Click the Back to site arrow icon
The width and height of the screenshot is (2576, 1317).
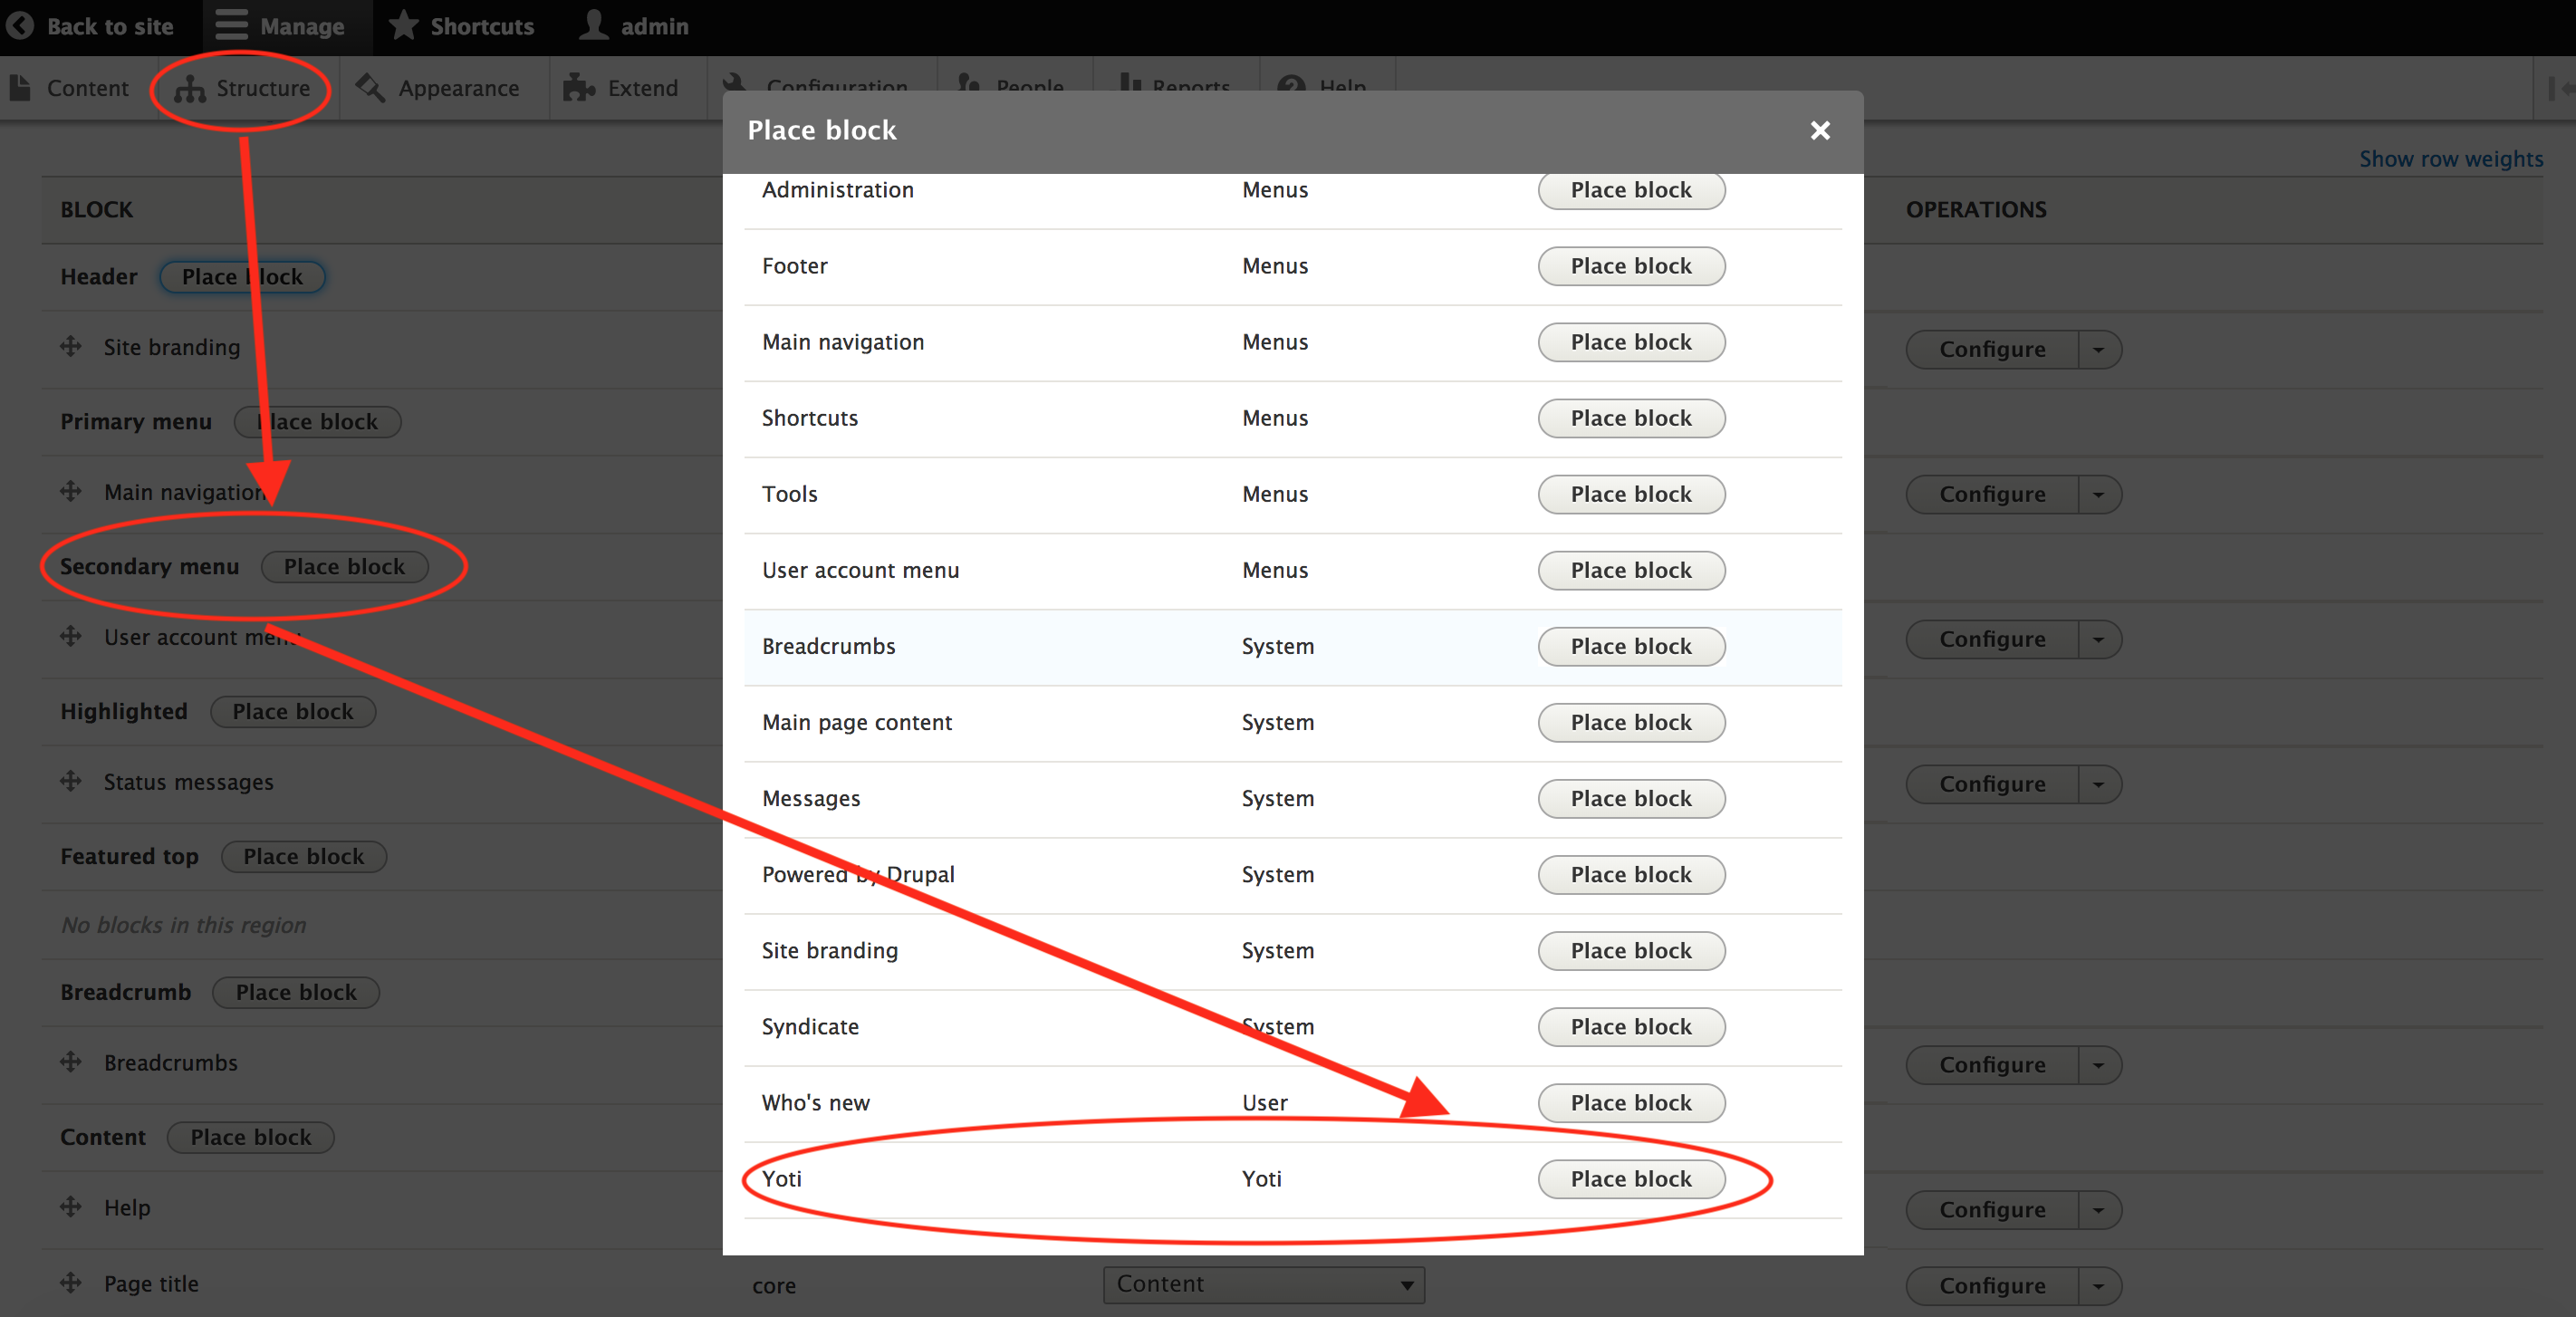[x=19, y=26]
